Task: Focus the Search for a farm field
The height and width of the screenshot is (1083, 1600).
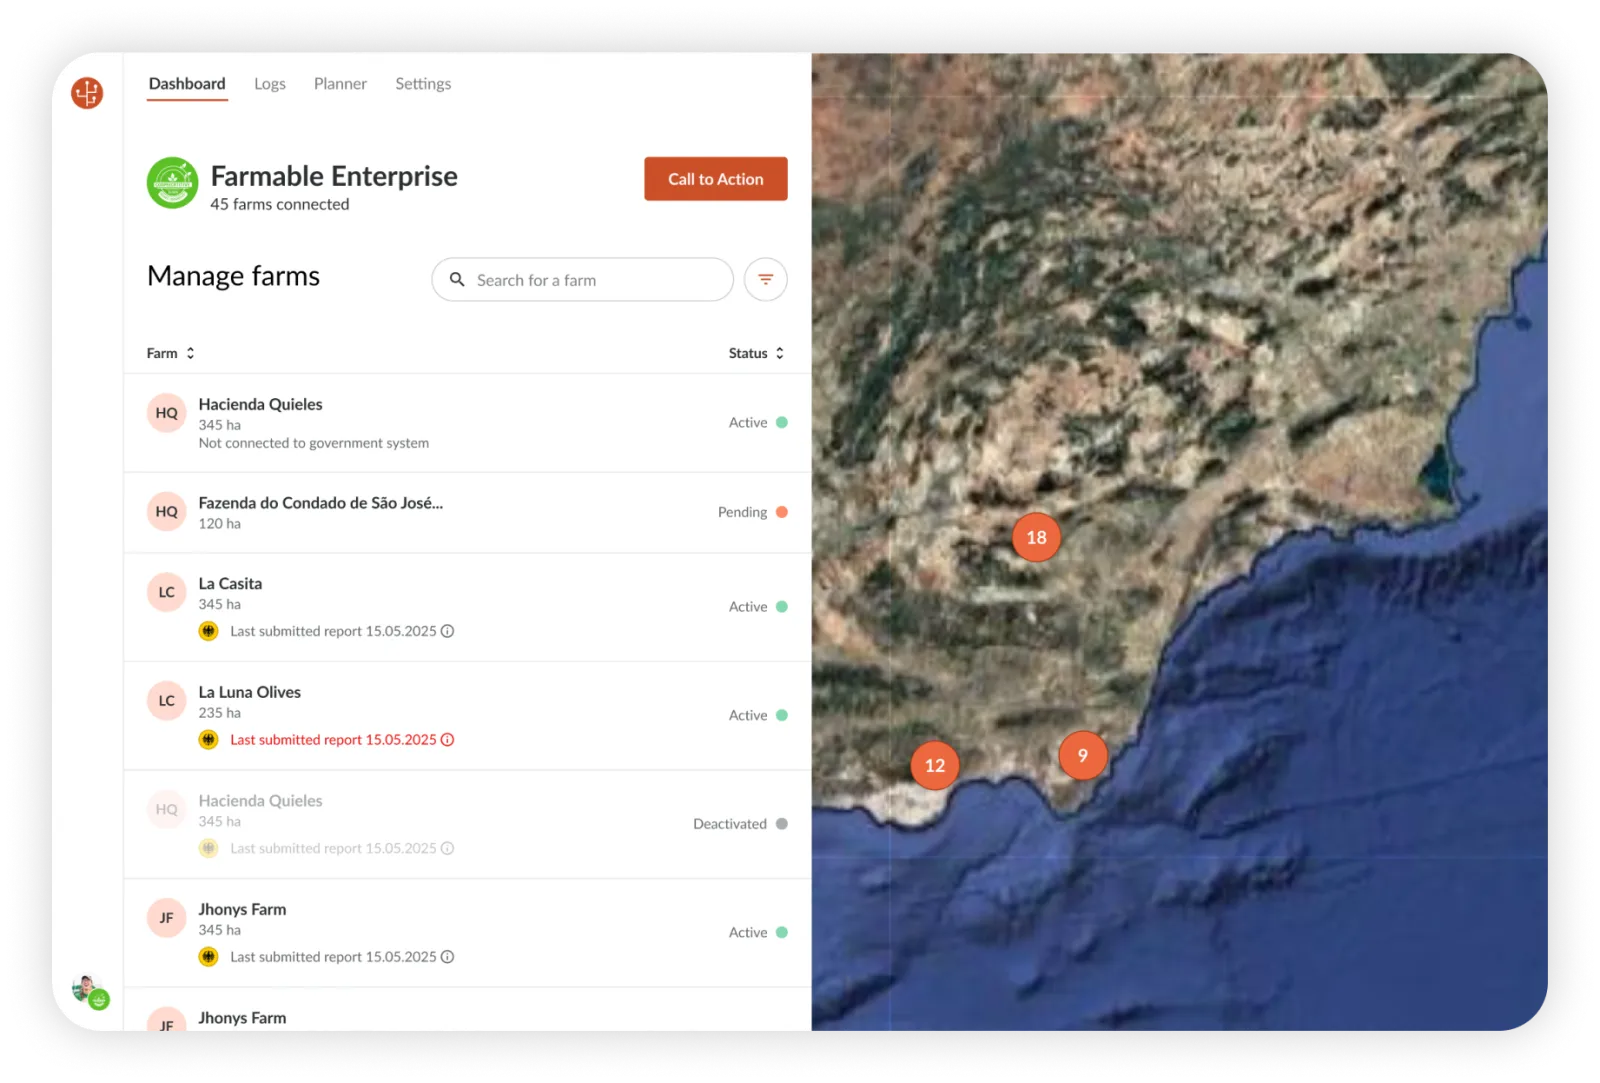Action: click(x=582, y=280)
